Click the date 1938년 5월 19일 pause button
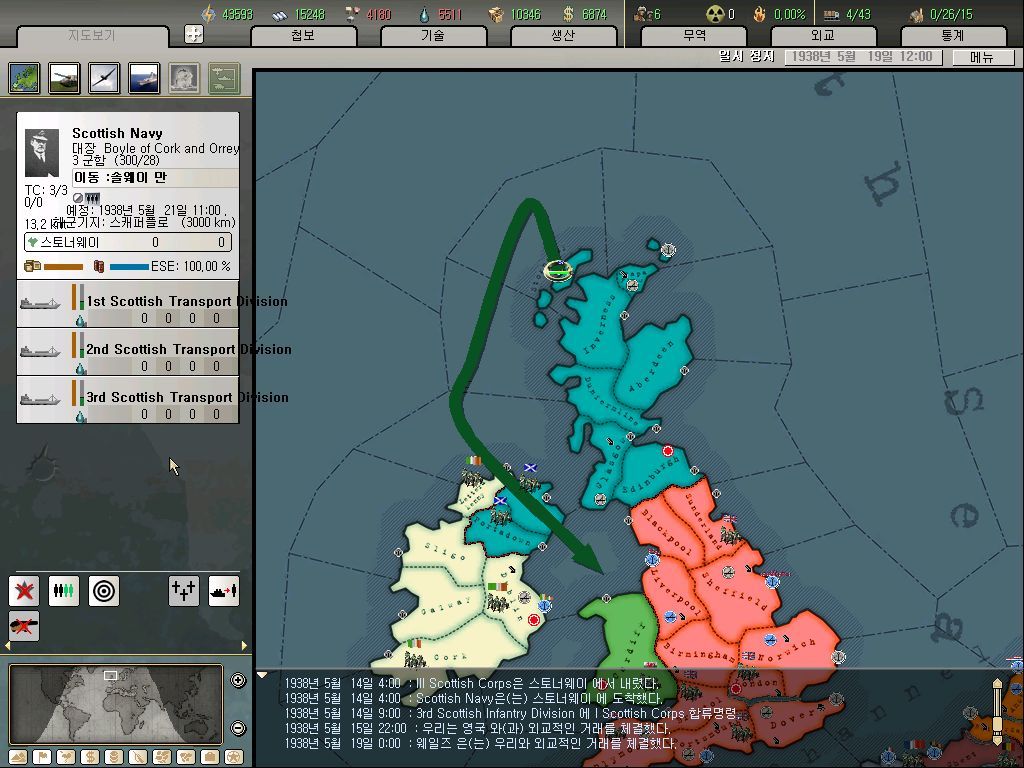 (862, 57)
